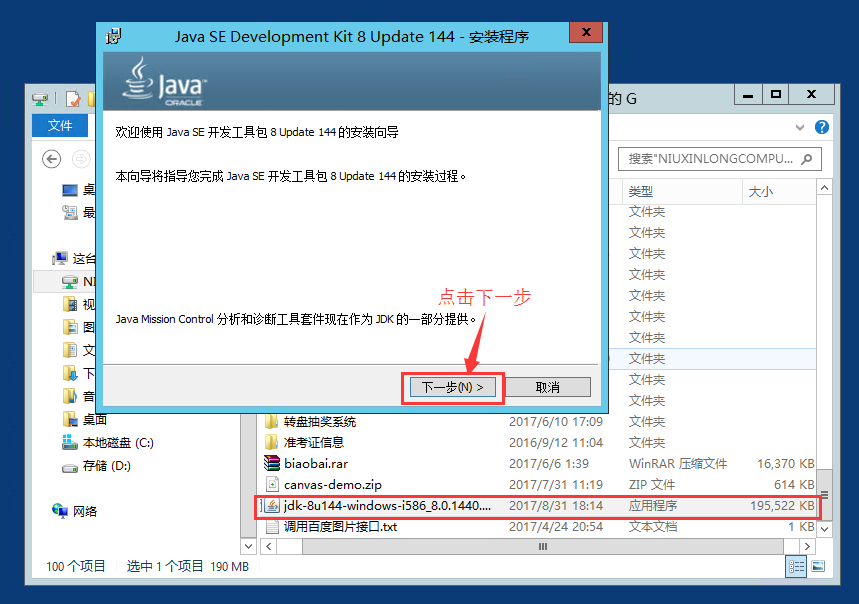The width and height of the screenshot is (859, 604).
Task: Click the navigation pane scrollbar down arrow
Action: point(248,547)
